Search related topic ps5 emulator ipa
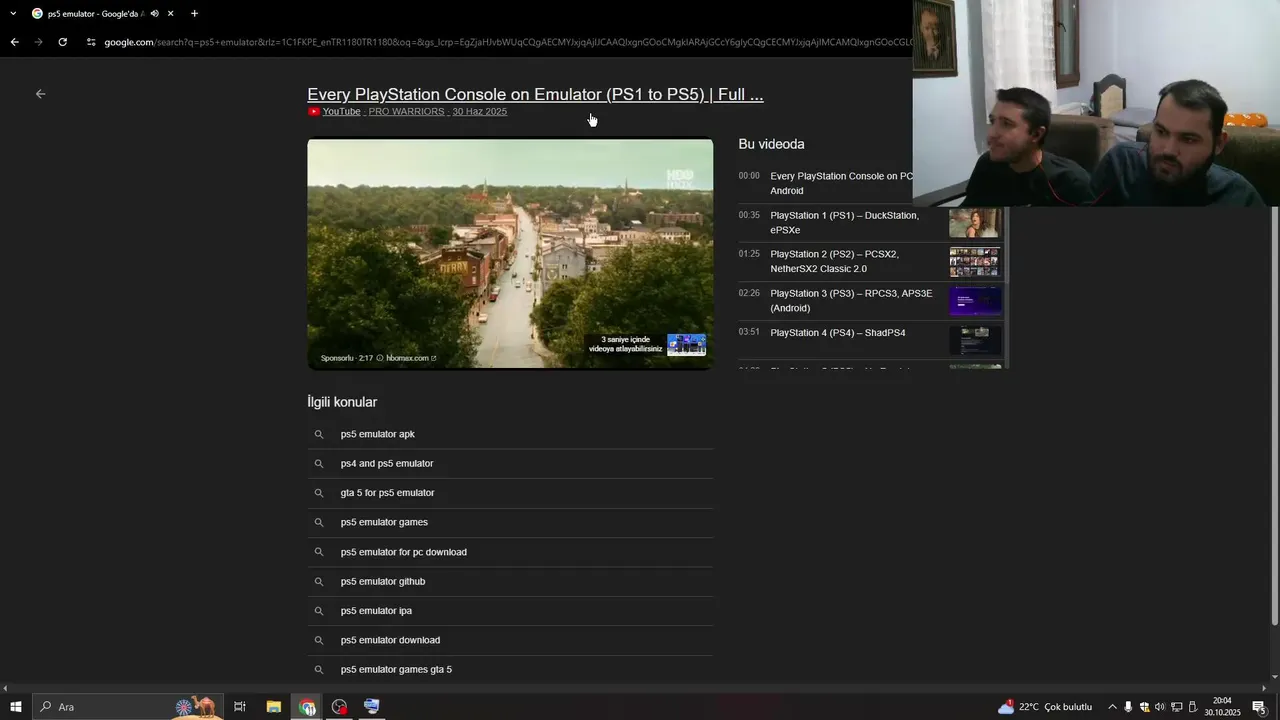This screenshot has height=720, width=1280. [x=510, y=611]
